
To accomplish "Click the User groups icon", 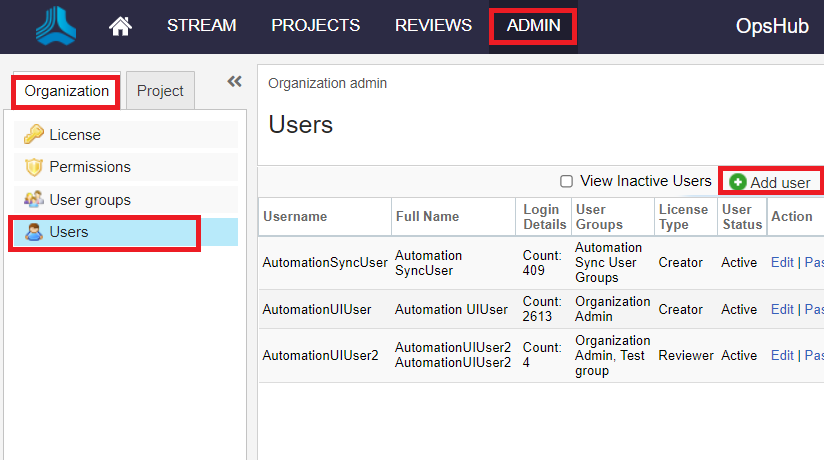I will [x=34, y=200].
